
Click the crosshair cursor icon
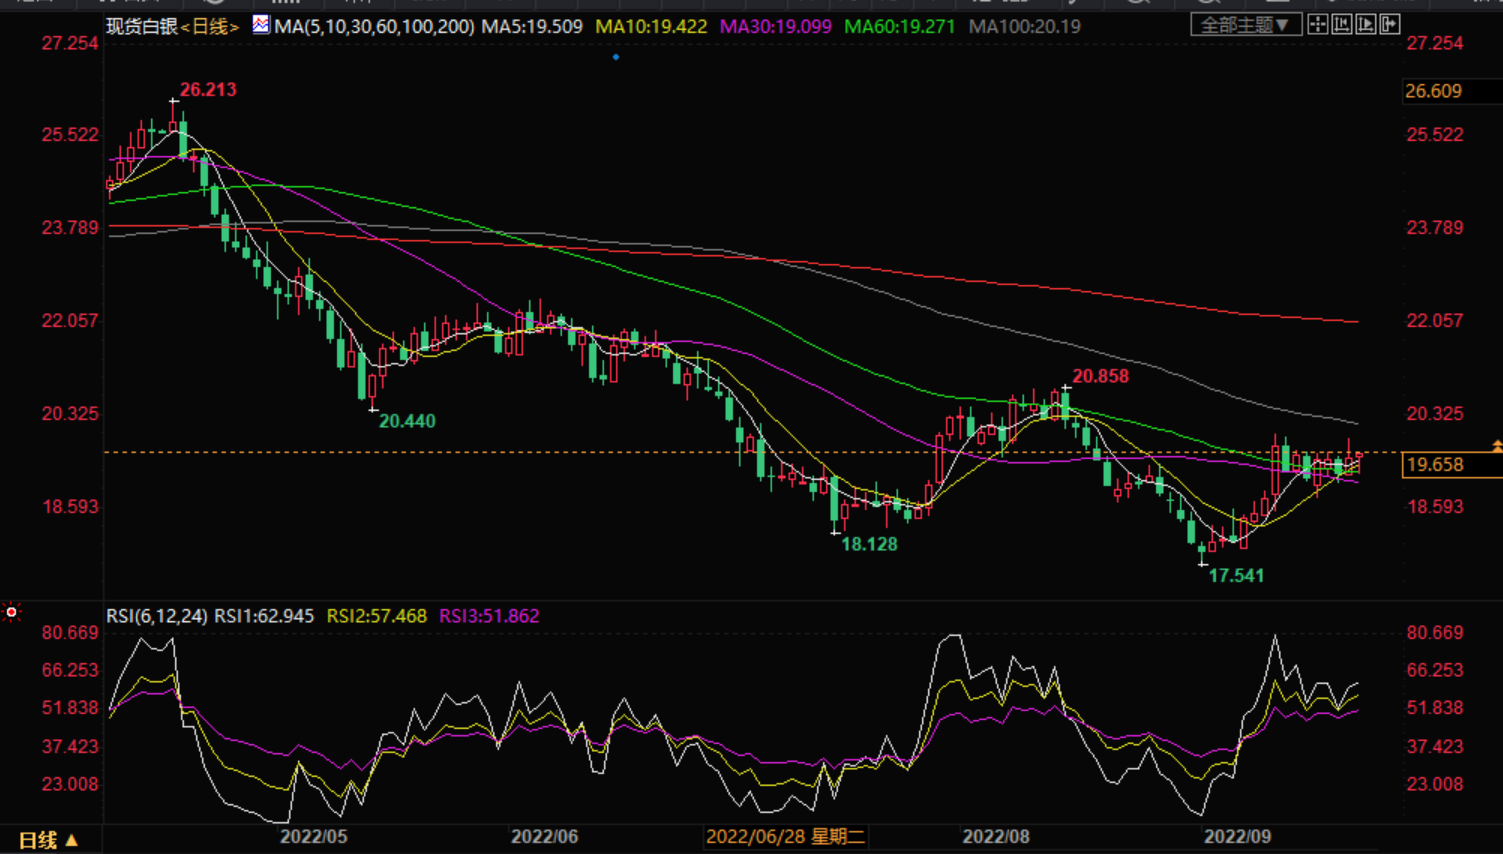point(1318,25)
